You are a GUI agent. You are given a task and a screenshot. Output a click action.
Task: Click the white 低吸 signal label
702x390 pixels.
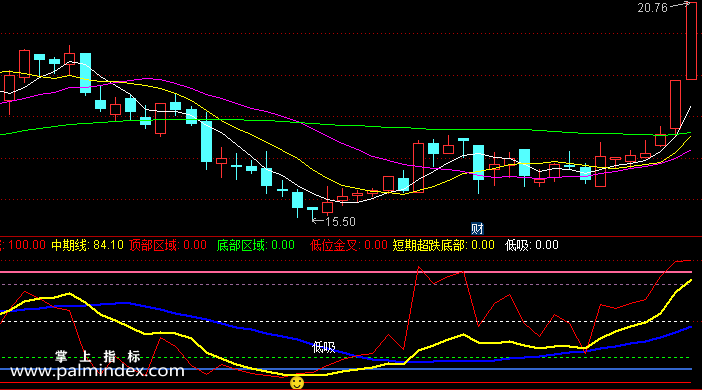[x=324, y=347]
